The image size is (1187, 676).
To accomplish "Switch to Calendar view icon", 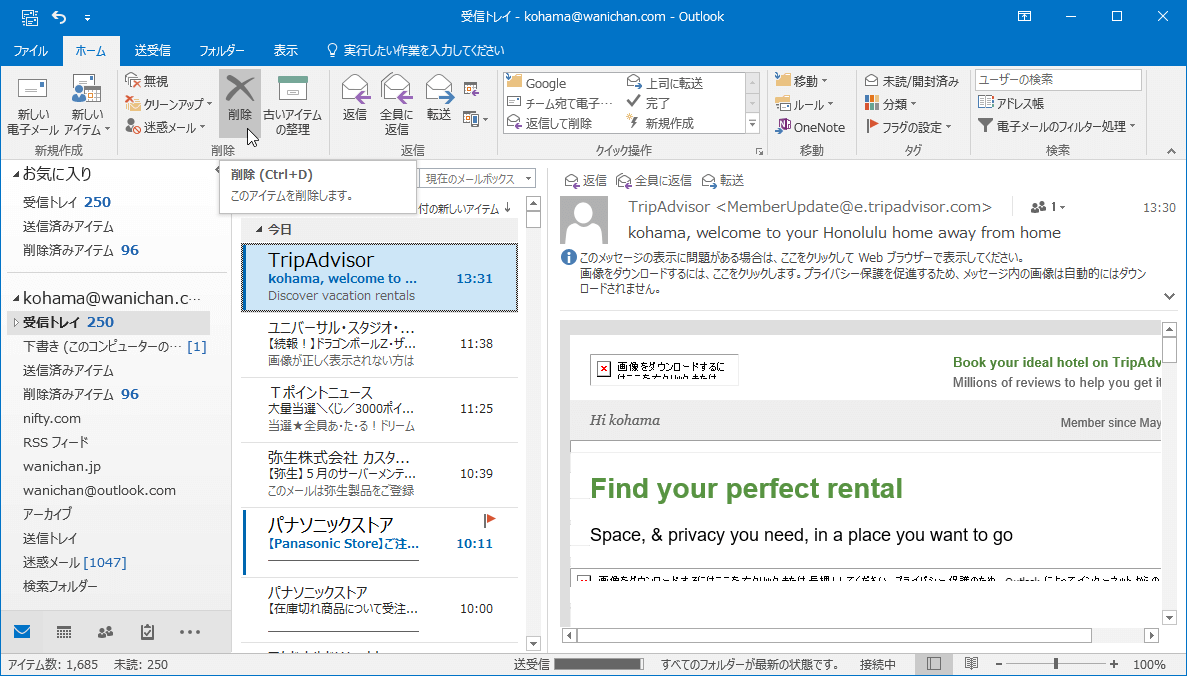I will tap(64, 631).
